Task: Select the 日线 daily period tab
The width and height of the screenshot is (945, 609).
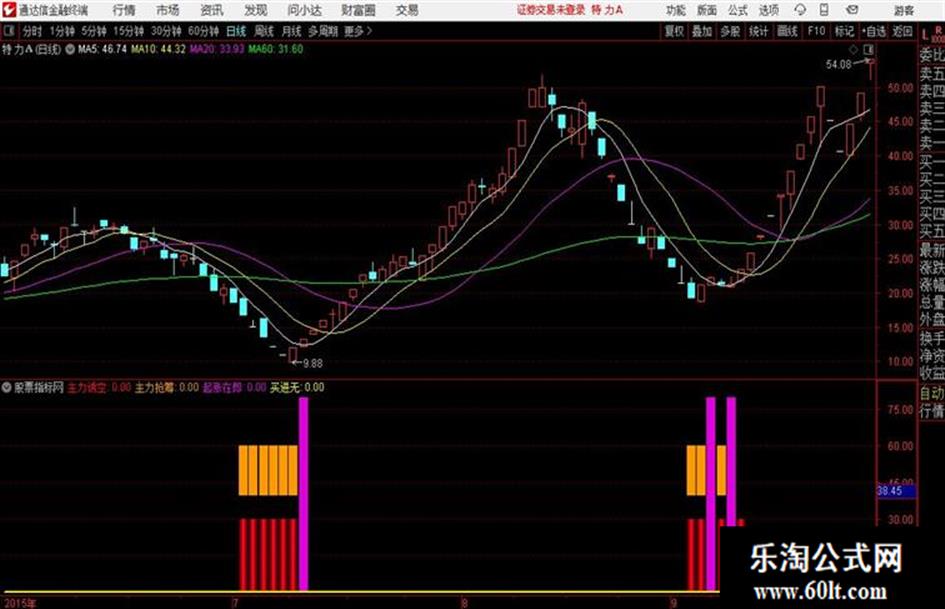Action: tap(236, 31)
